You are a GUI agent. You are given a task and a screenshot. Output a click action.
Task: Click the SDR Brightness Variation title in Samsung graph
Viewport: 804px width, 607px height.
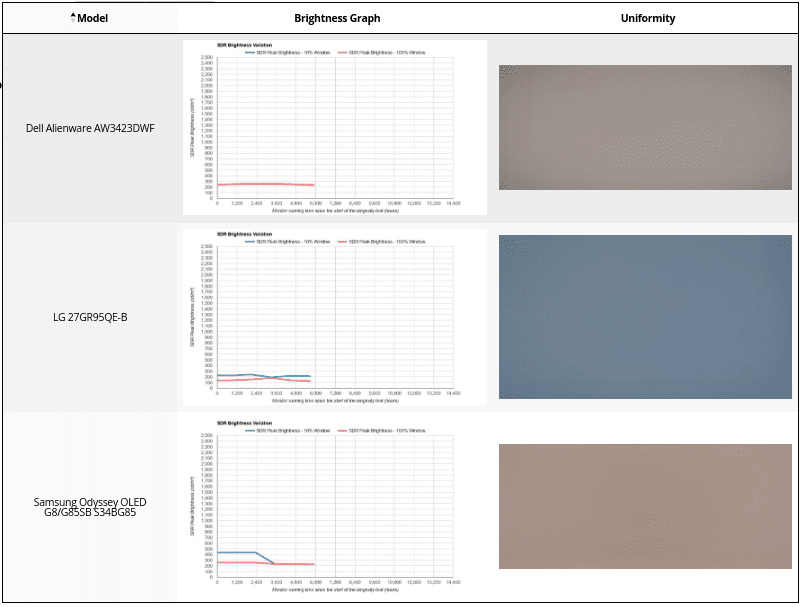[x=245, y=423]
